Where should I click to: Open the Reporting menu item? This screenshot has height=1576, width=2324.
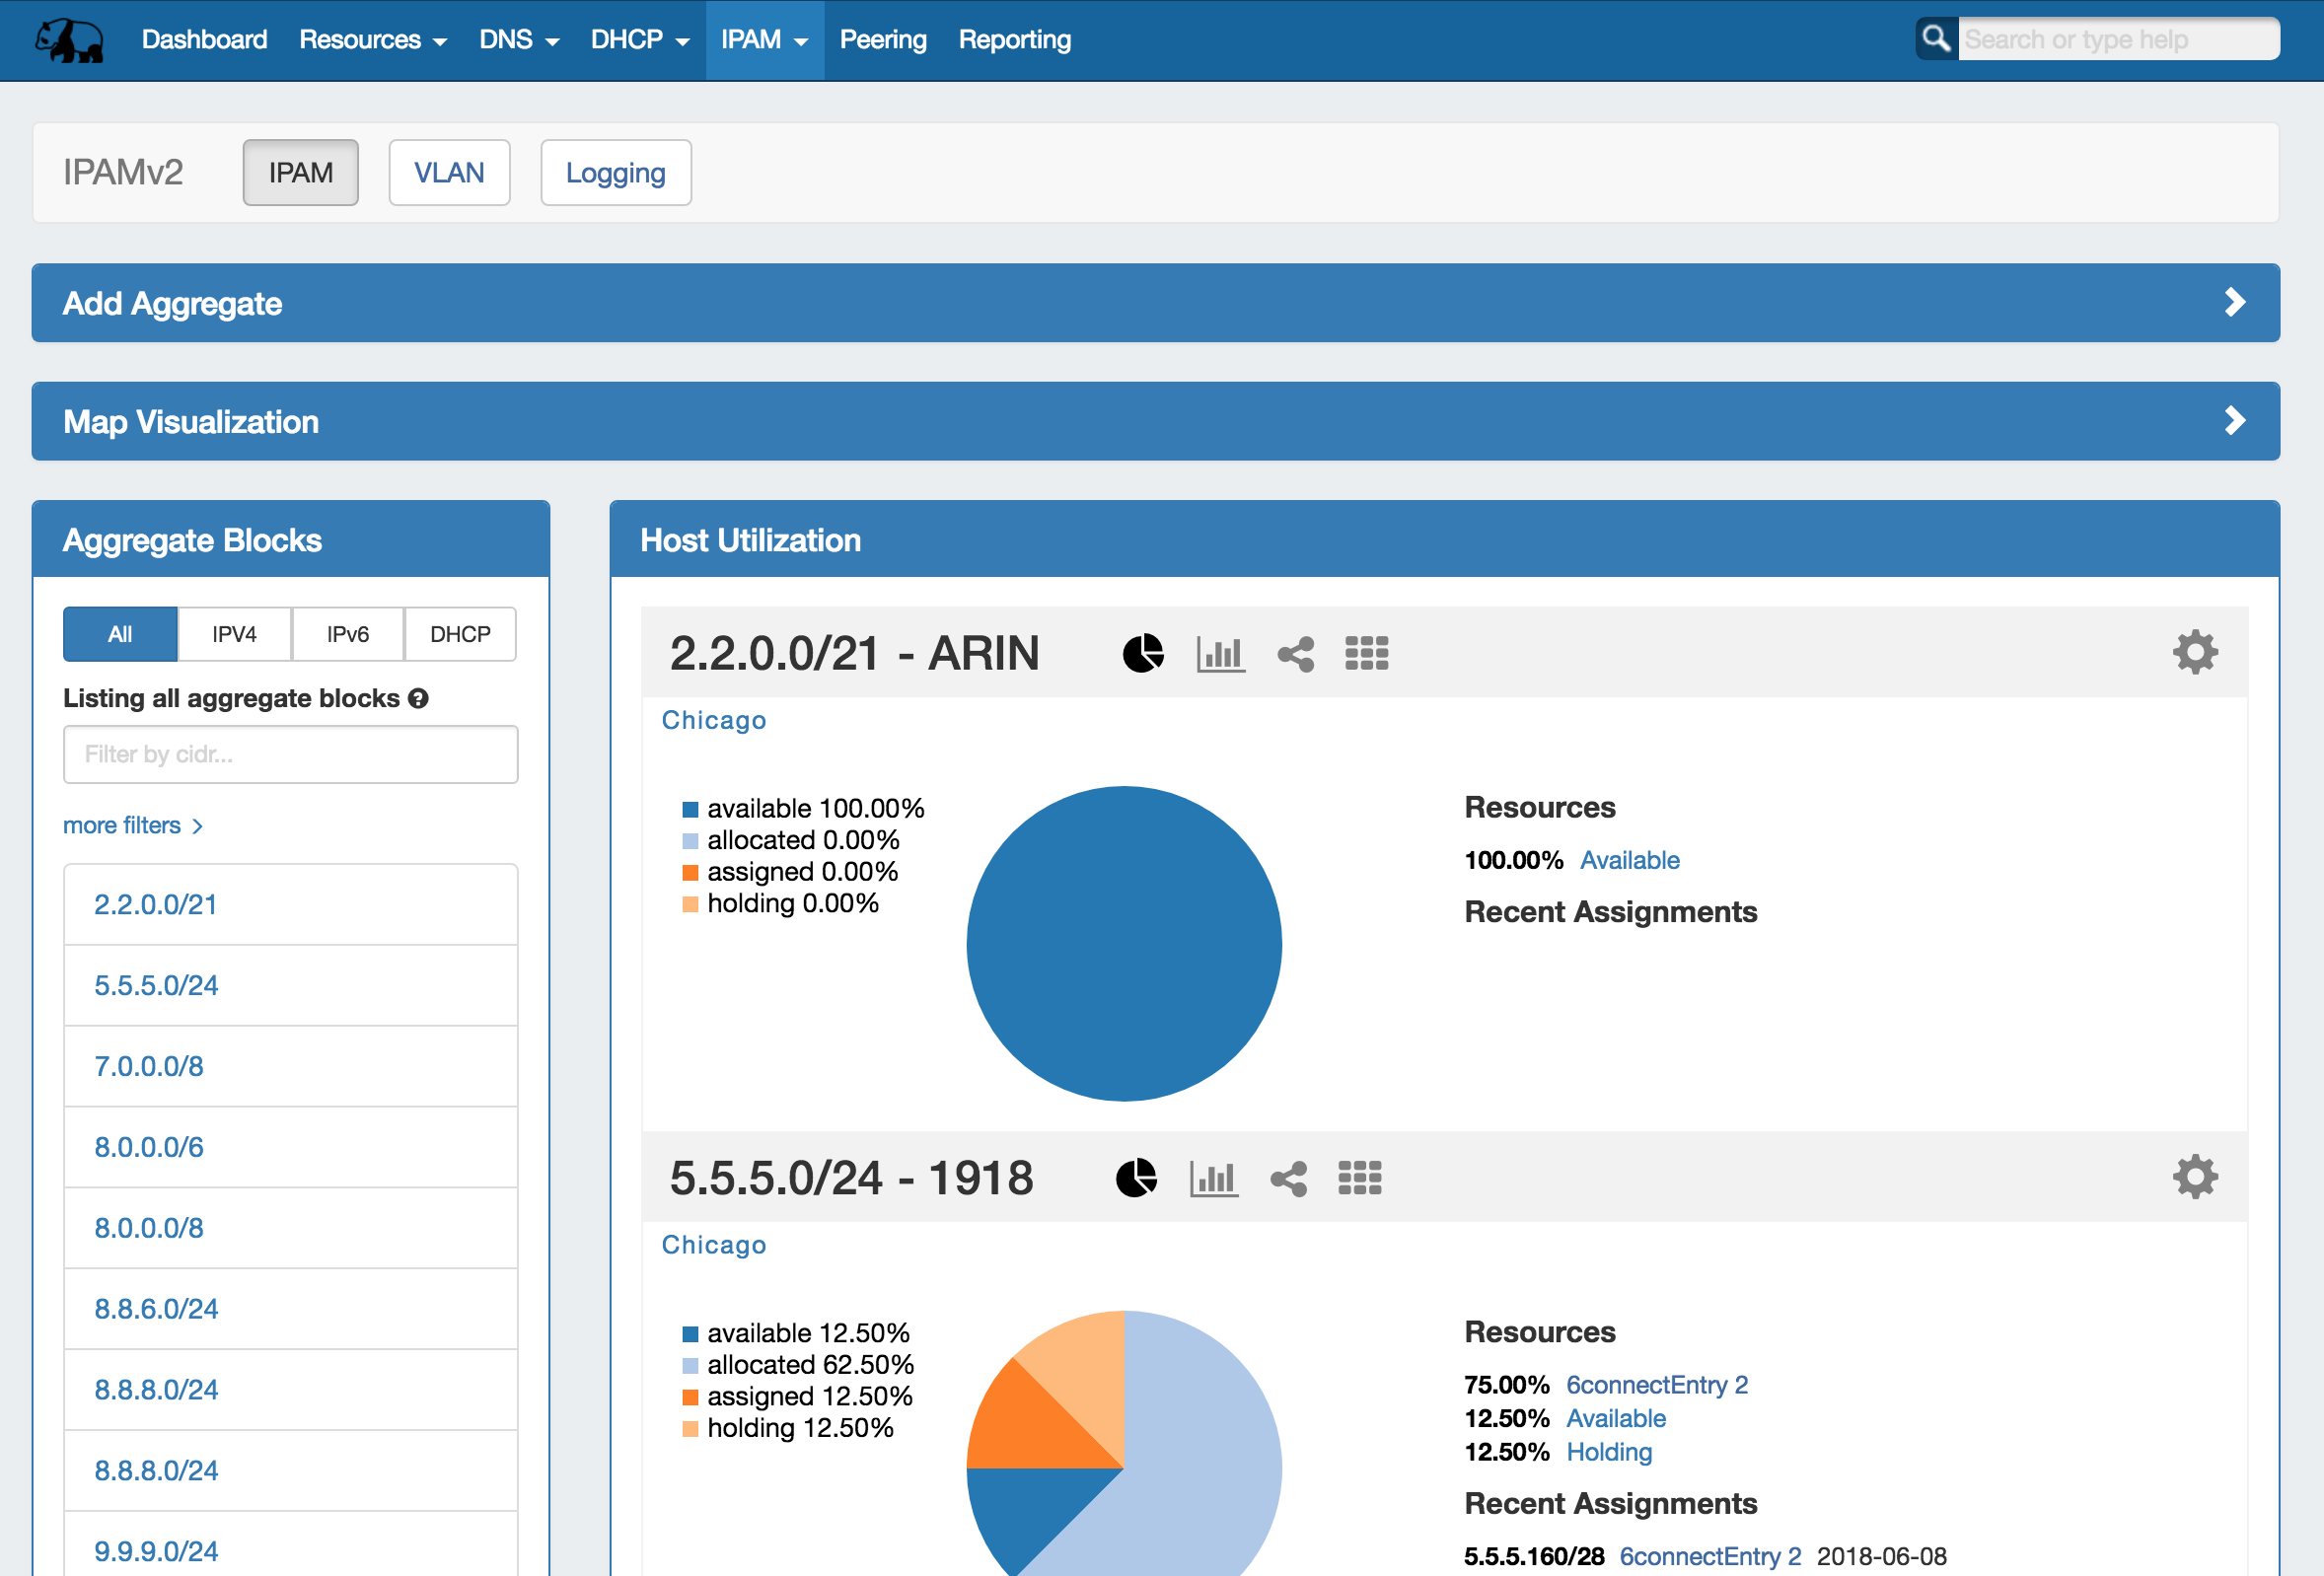[1014, 40]
